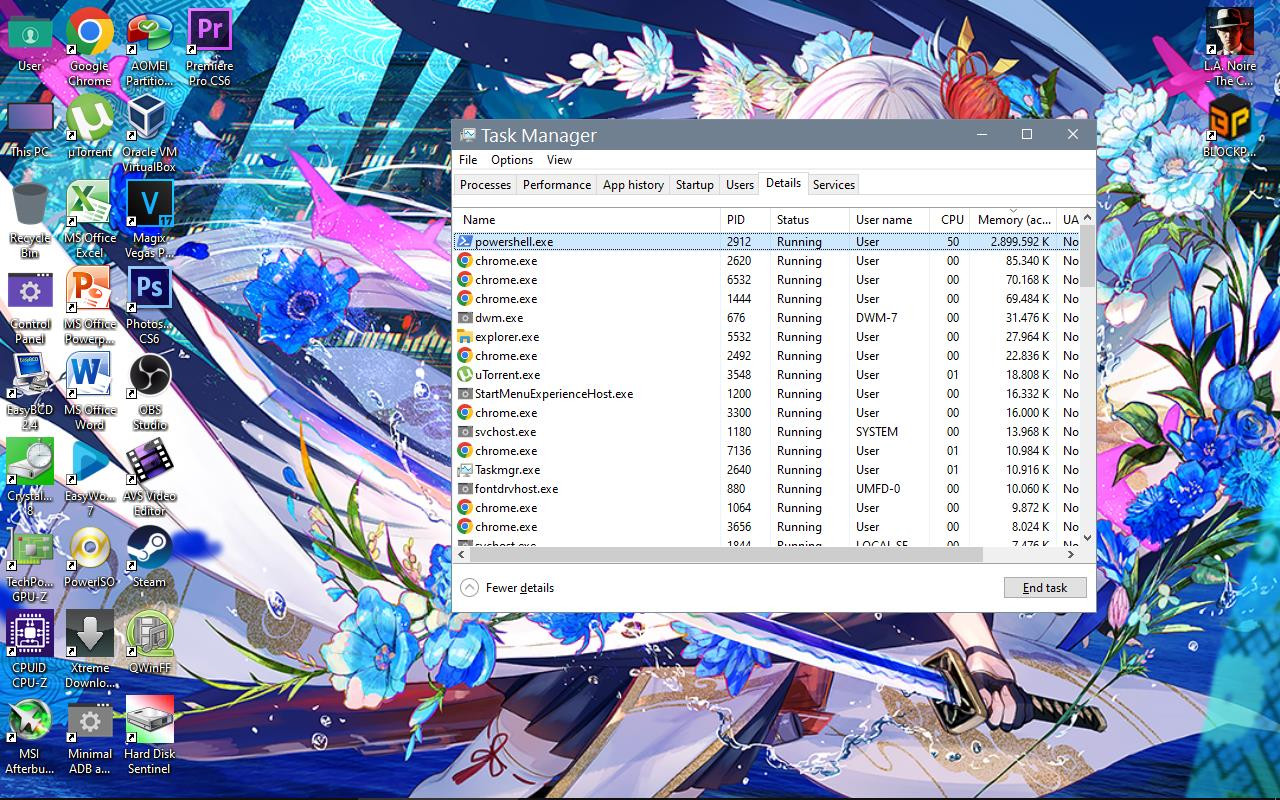Select the svchost.exe row with PID 1180
Viewport: 1280px width, 800px height.
click(x=767, y=432)
